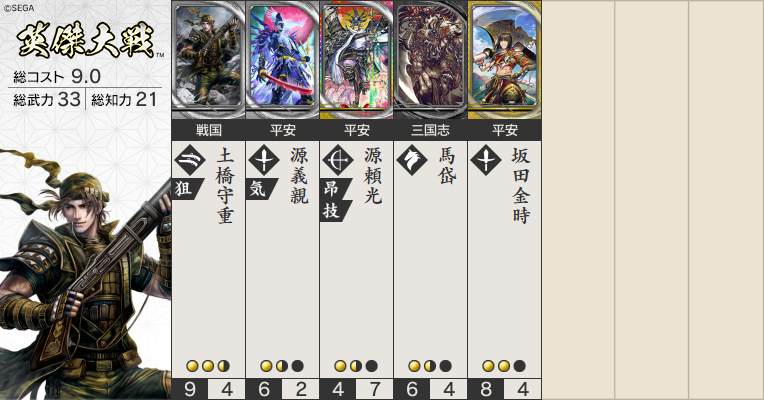764x400 pixels.
Task: Click the cost orbs under 馬岱
Action: [x=431, y=366]
